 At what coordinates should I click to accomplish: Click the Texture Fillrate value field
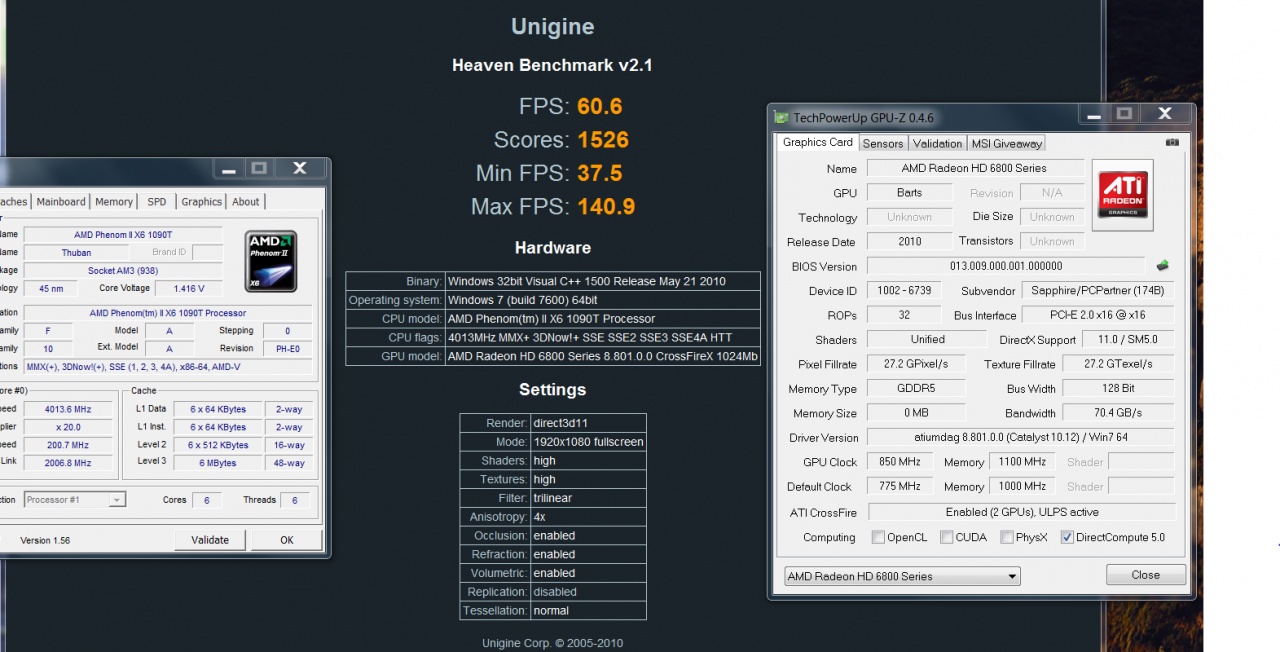(x=1119, y=364)
